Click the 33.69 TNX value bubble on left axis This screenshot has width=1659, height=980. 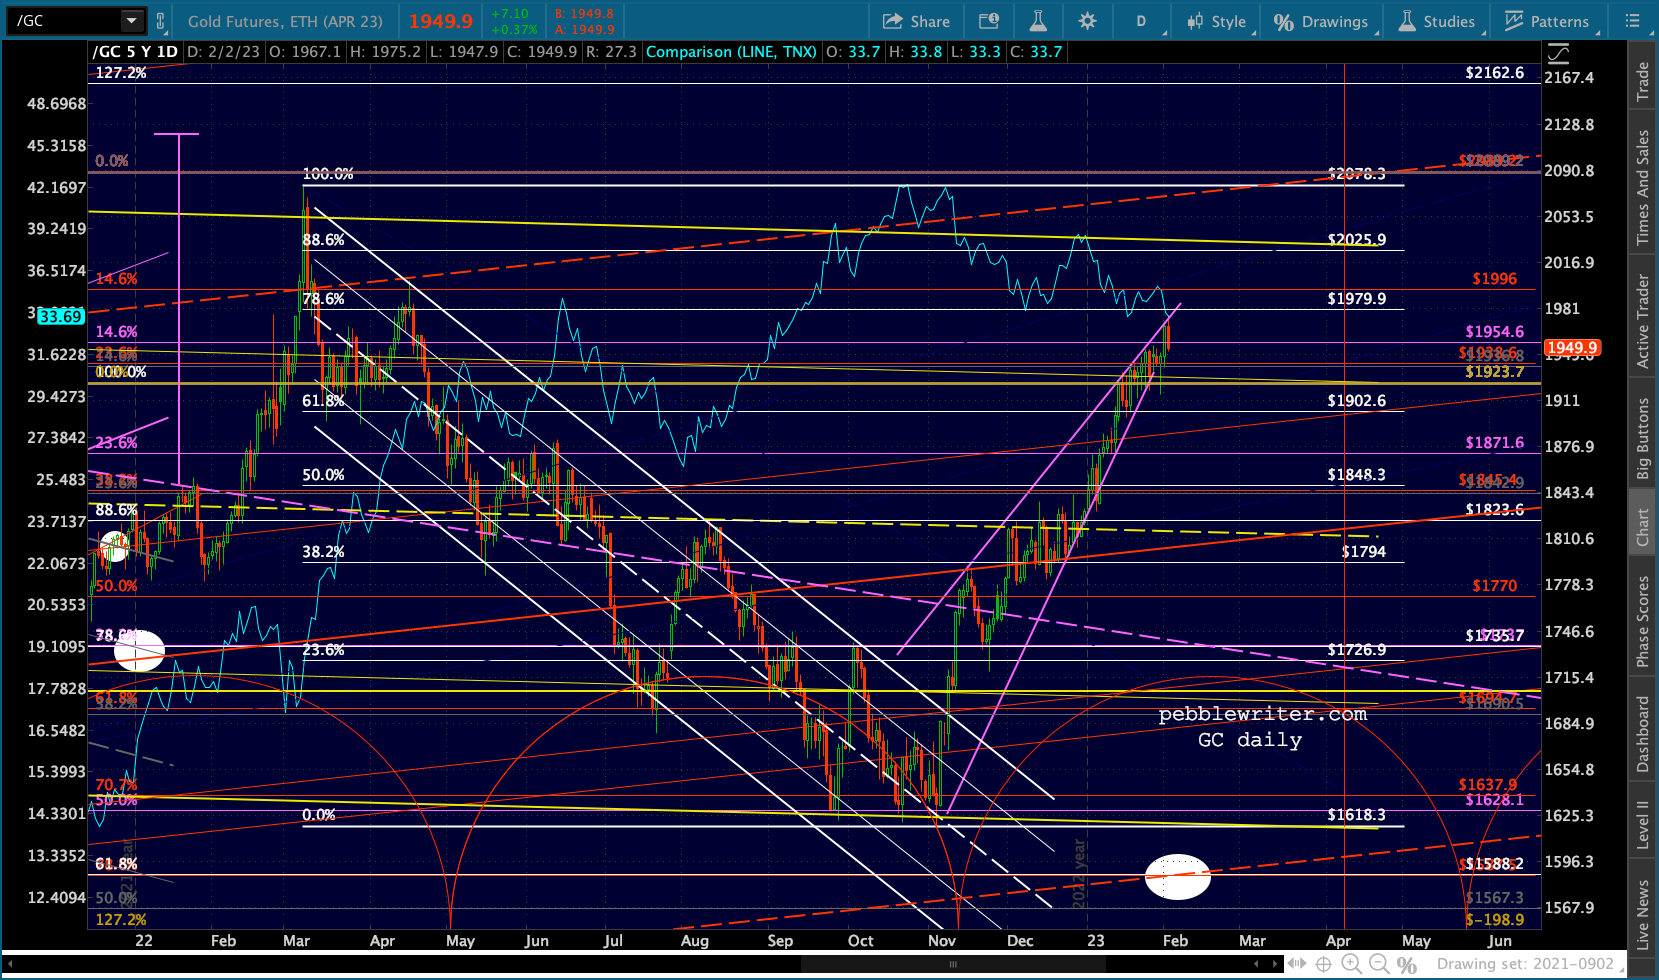click(60, 316)
